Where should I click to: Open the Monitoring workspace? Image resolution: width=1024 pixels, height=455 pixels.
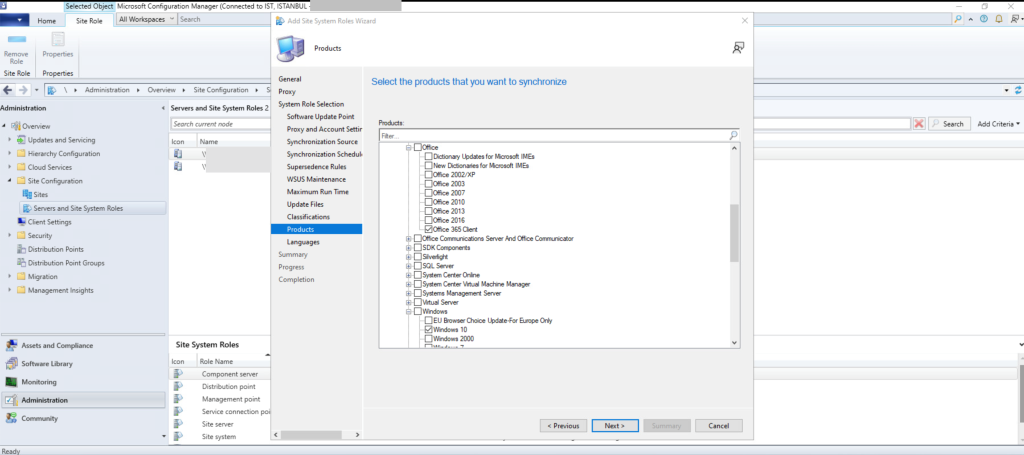[x=38, y=381]
